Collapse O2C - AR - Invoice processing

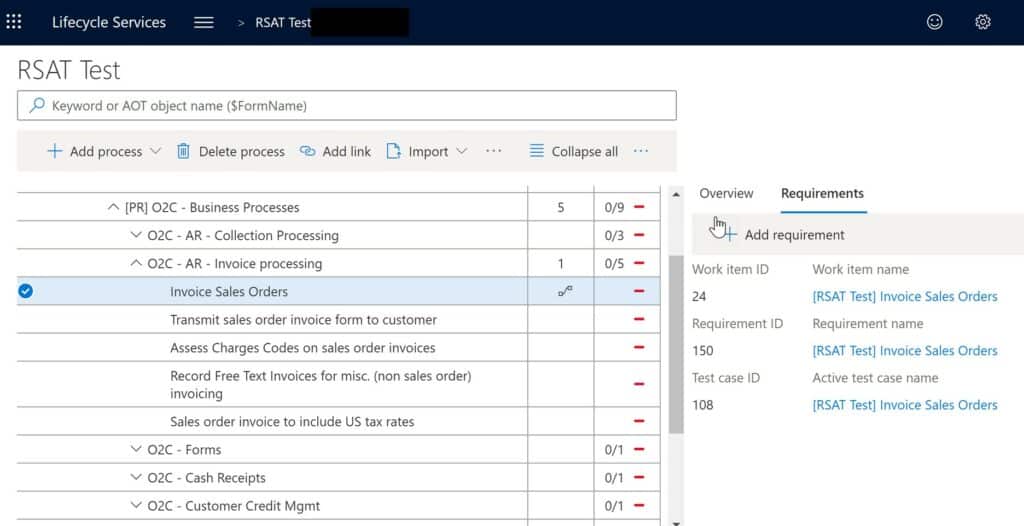tap(136, 263)
